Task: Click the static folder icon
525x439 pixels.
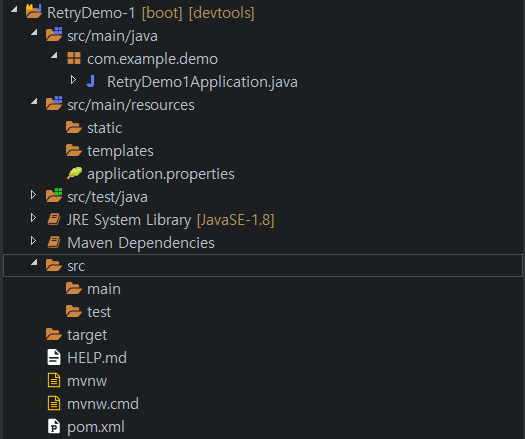Action: pyautogui.click(x=74, y=128)
